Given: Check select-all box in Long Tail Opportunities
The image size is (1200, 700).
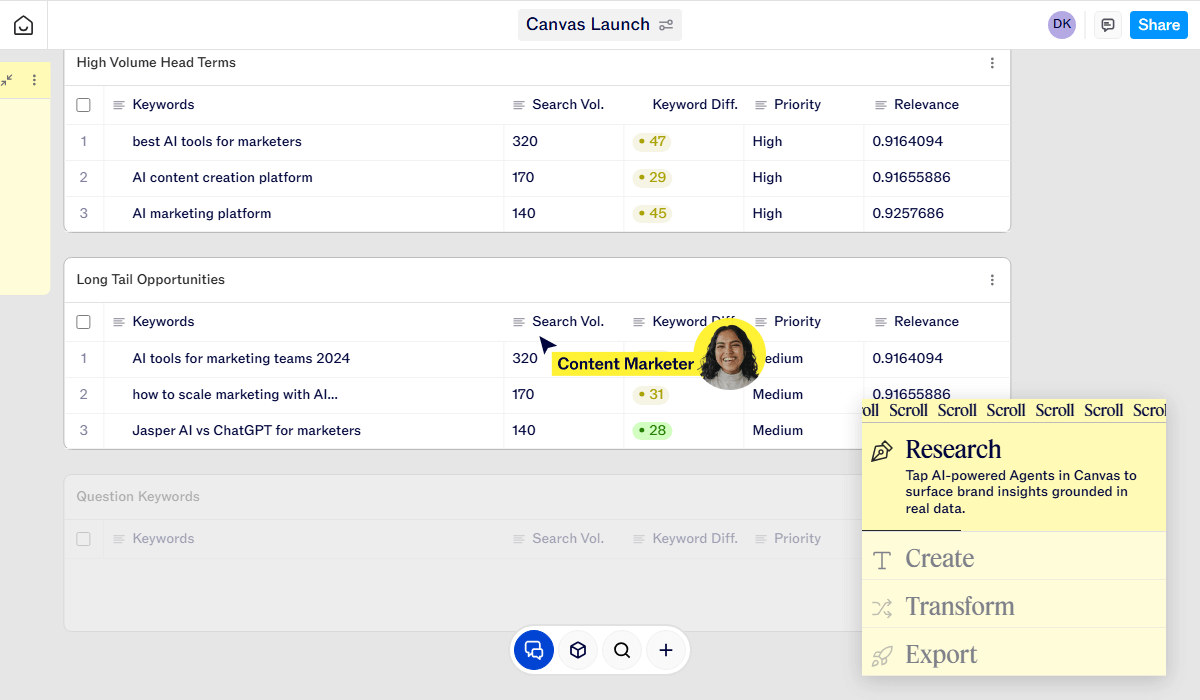Looking at the screenshot, I should [84, 322].
